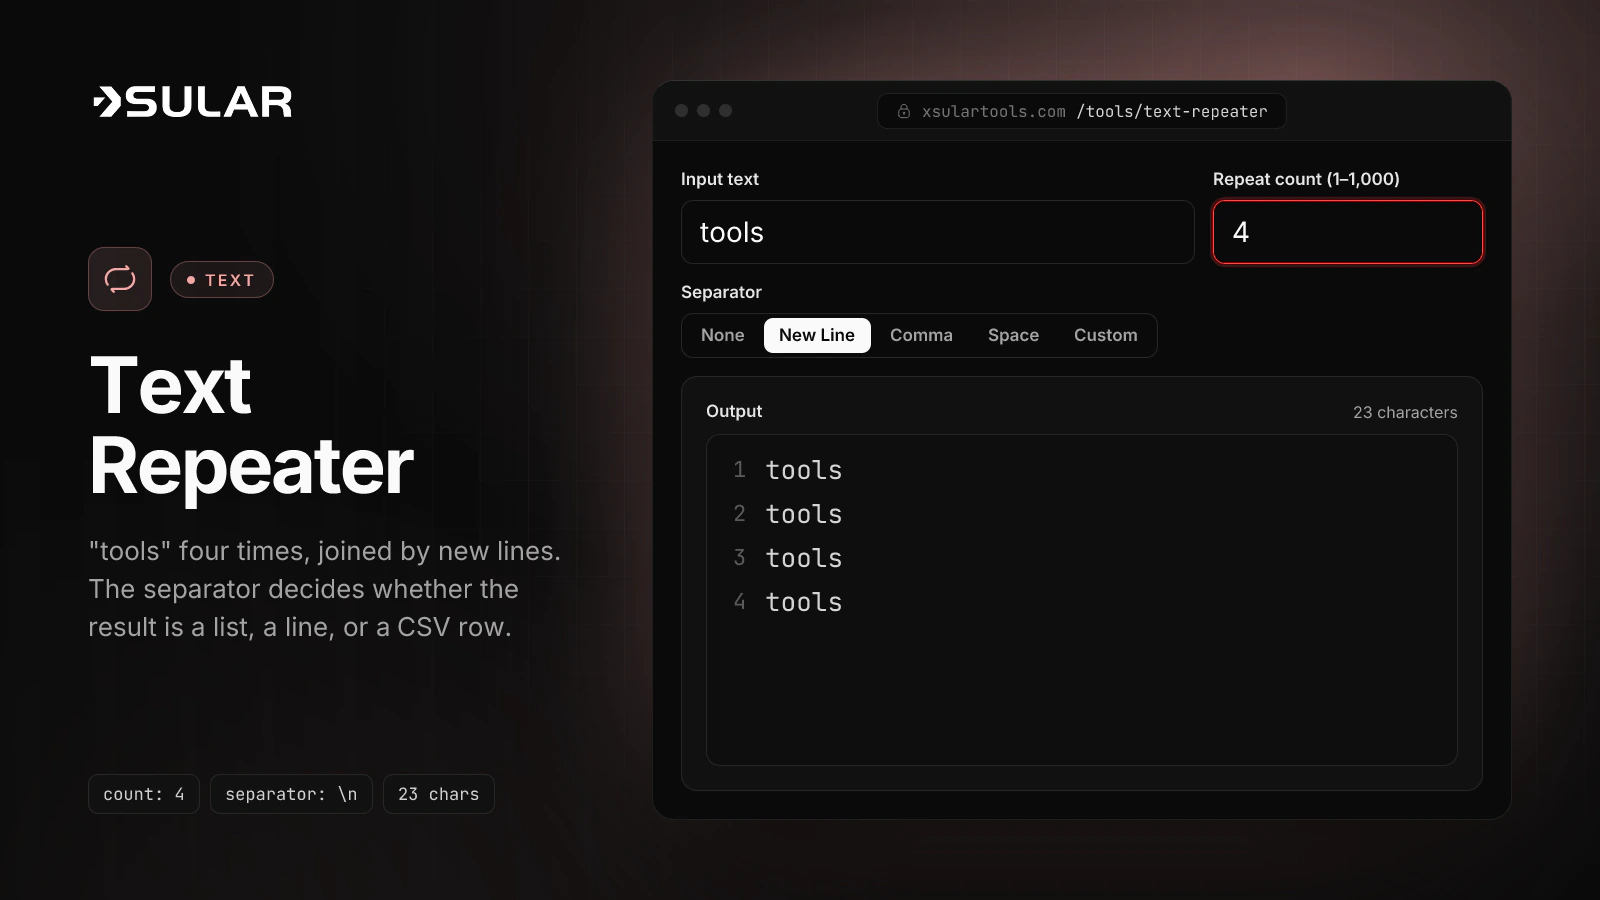Click the description paragraph about separators
This screenshot has width=1600, height=900.
pyautogui.click(x=325, y=589)
